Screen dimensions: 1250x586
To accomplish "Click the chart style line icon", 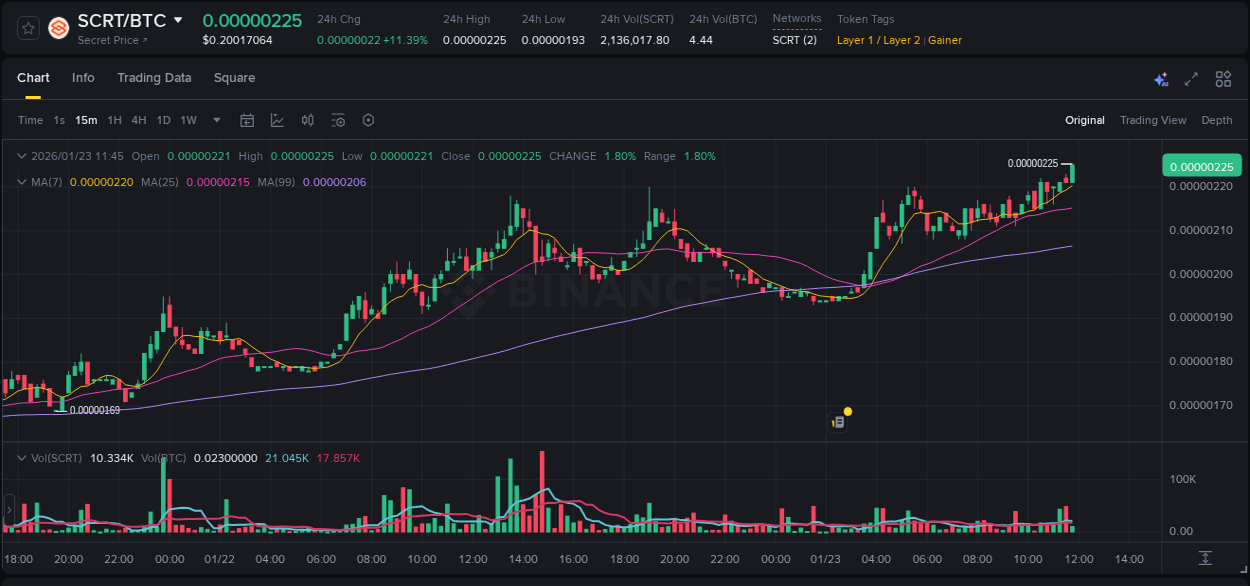I will pyautogui.click(x=277, y=120).
